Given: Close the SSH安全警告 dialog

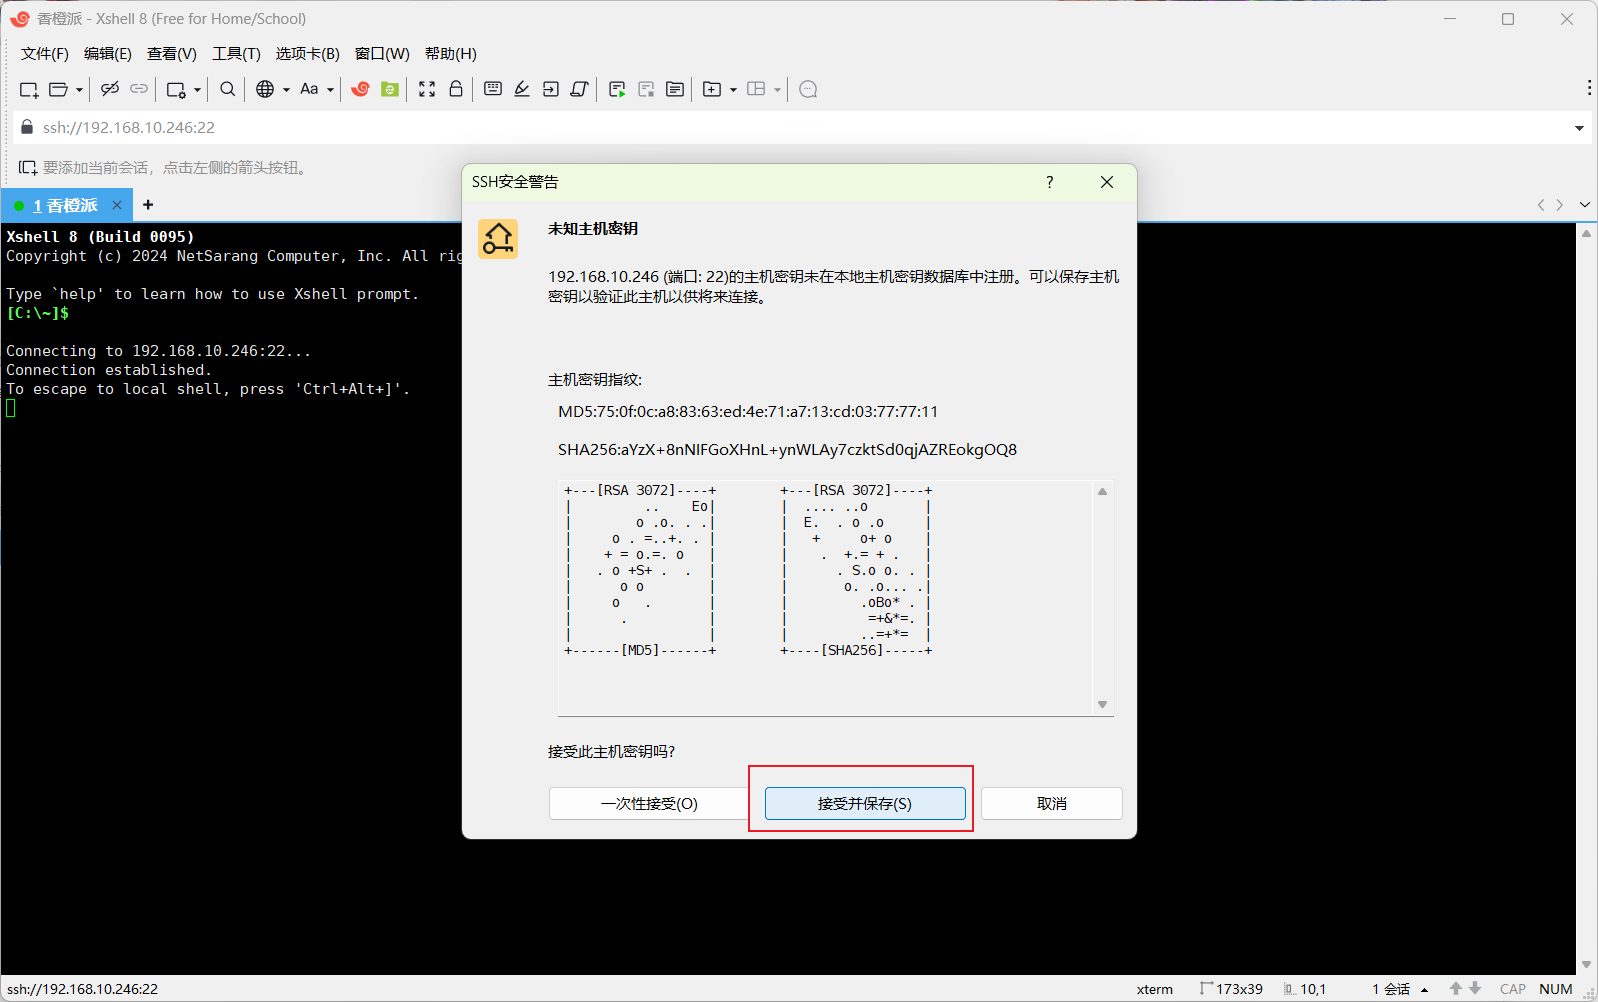Looking at the screenshot, I should [x=1107, y=182].
